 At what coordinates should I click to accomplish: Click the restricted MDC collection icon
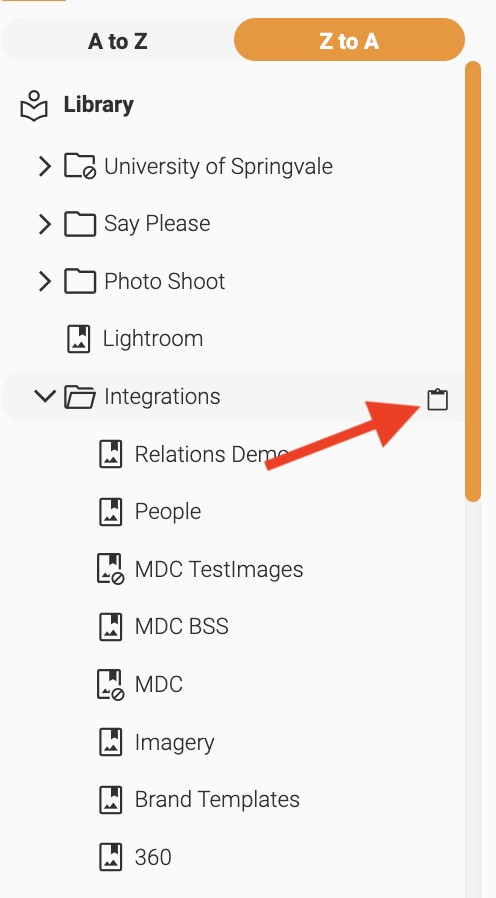point(110,684)
